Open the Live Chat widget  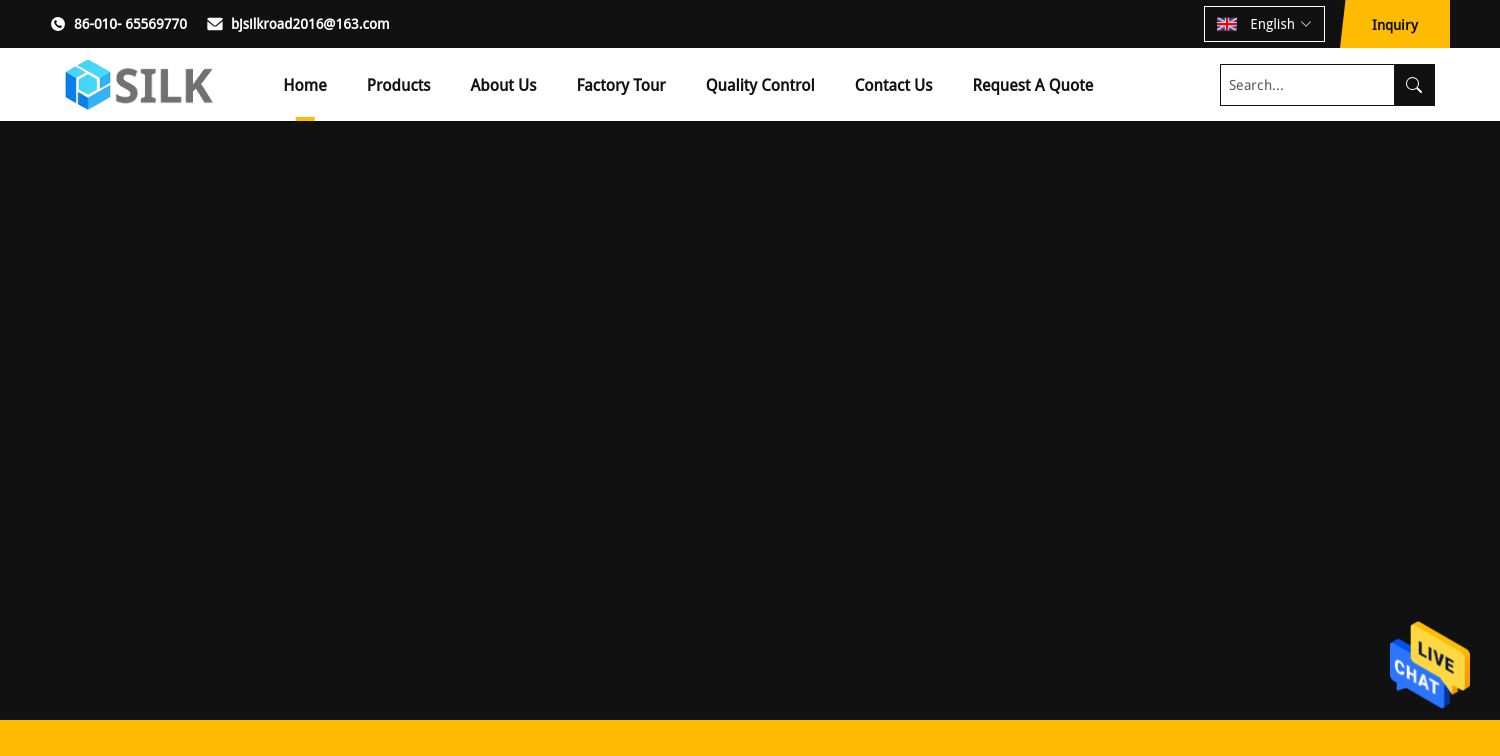click(1429, 665)
